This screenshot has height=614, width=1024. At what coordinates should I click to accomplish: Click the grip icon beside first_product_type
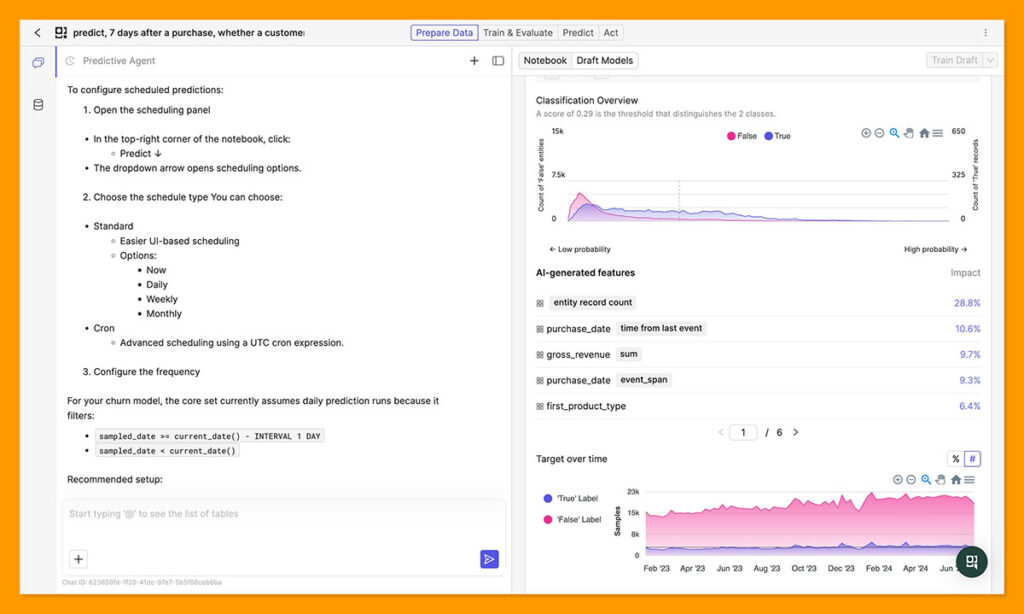(x=540, y=406)
